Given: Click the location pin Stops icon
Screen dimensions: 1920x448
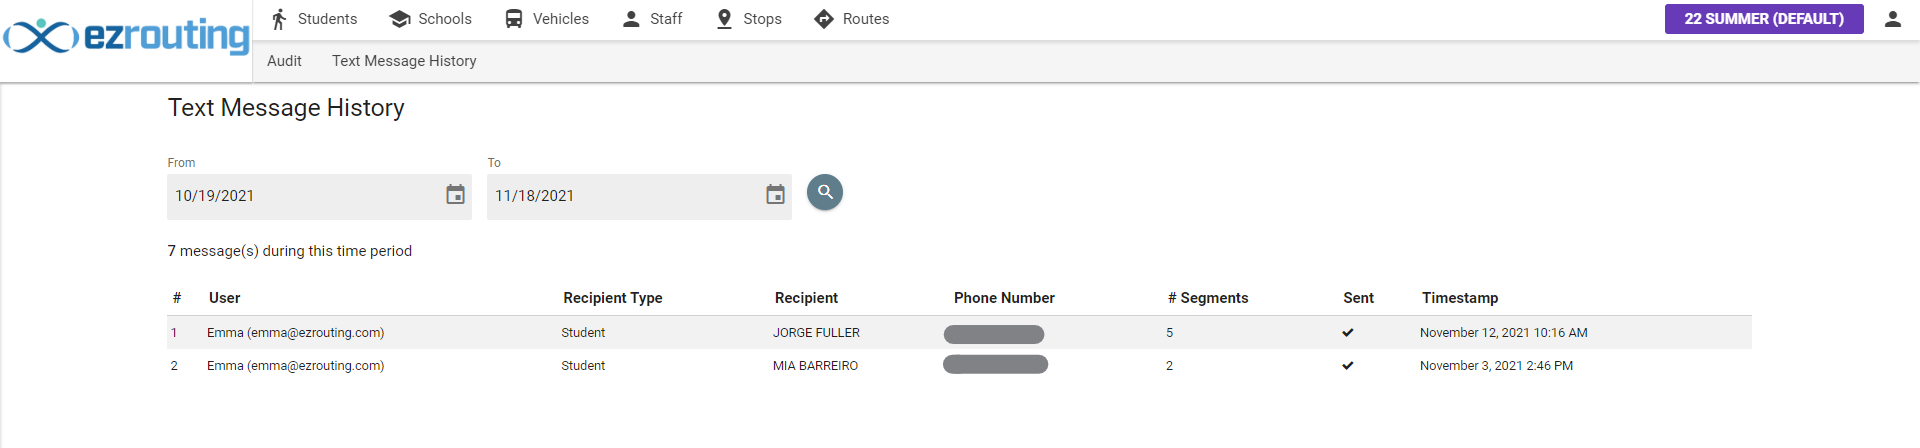Looking at the screenshot, I should click(725, 19).
